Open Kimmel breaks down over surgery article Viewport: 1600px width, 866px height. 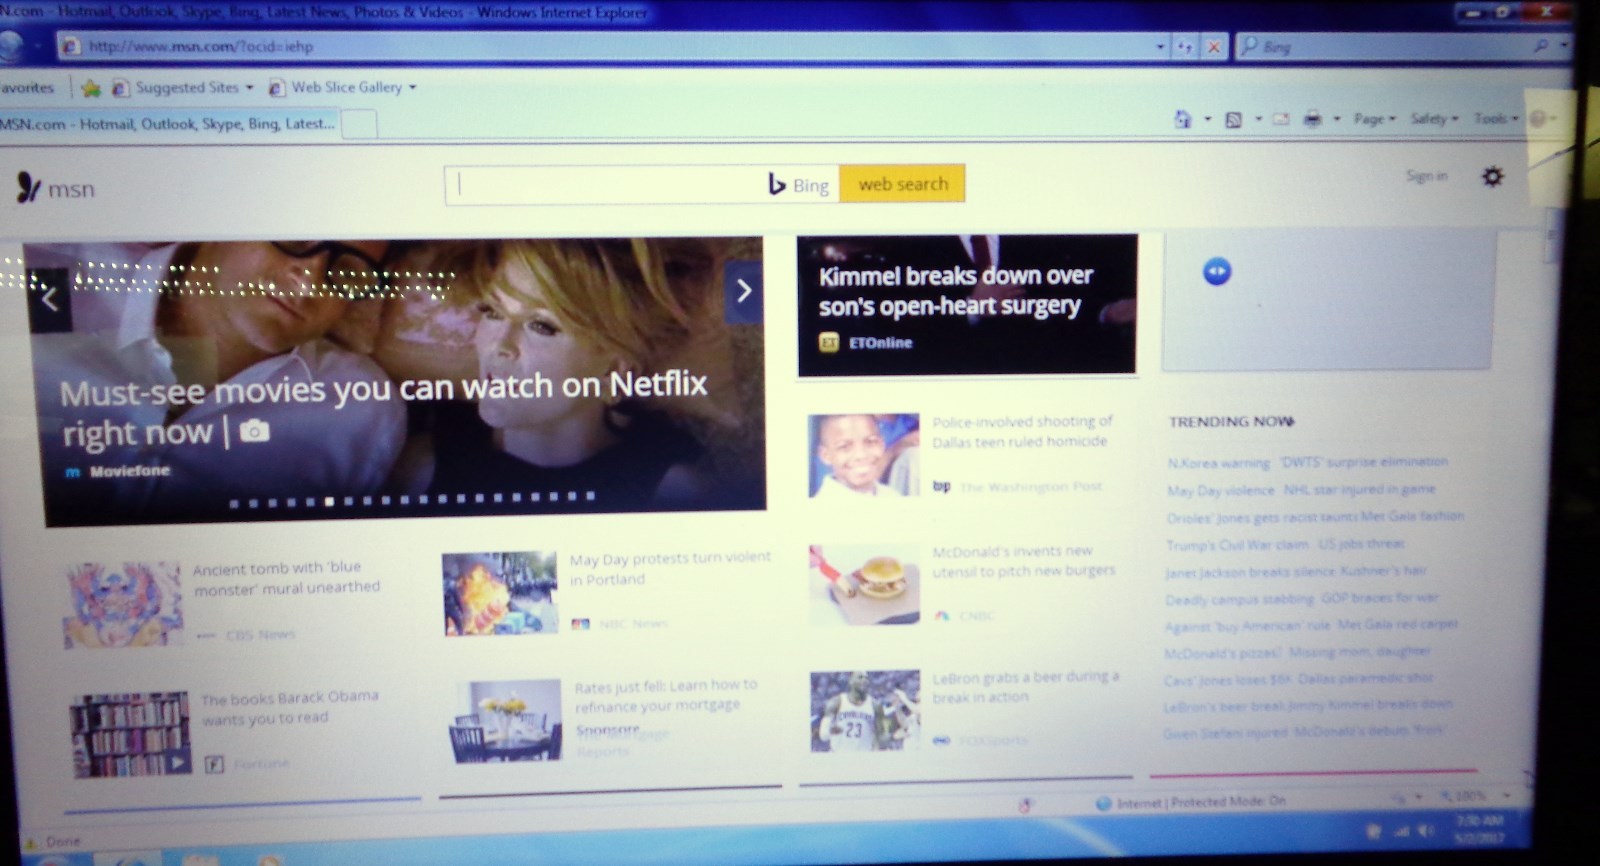(x=955, y=290)
